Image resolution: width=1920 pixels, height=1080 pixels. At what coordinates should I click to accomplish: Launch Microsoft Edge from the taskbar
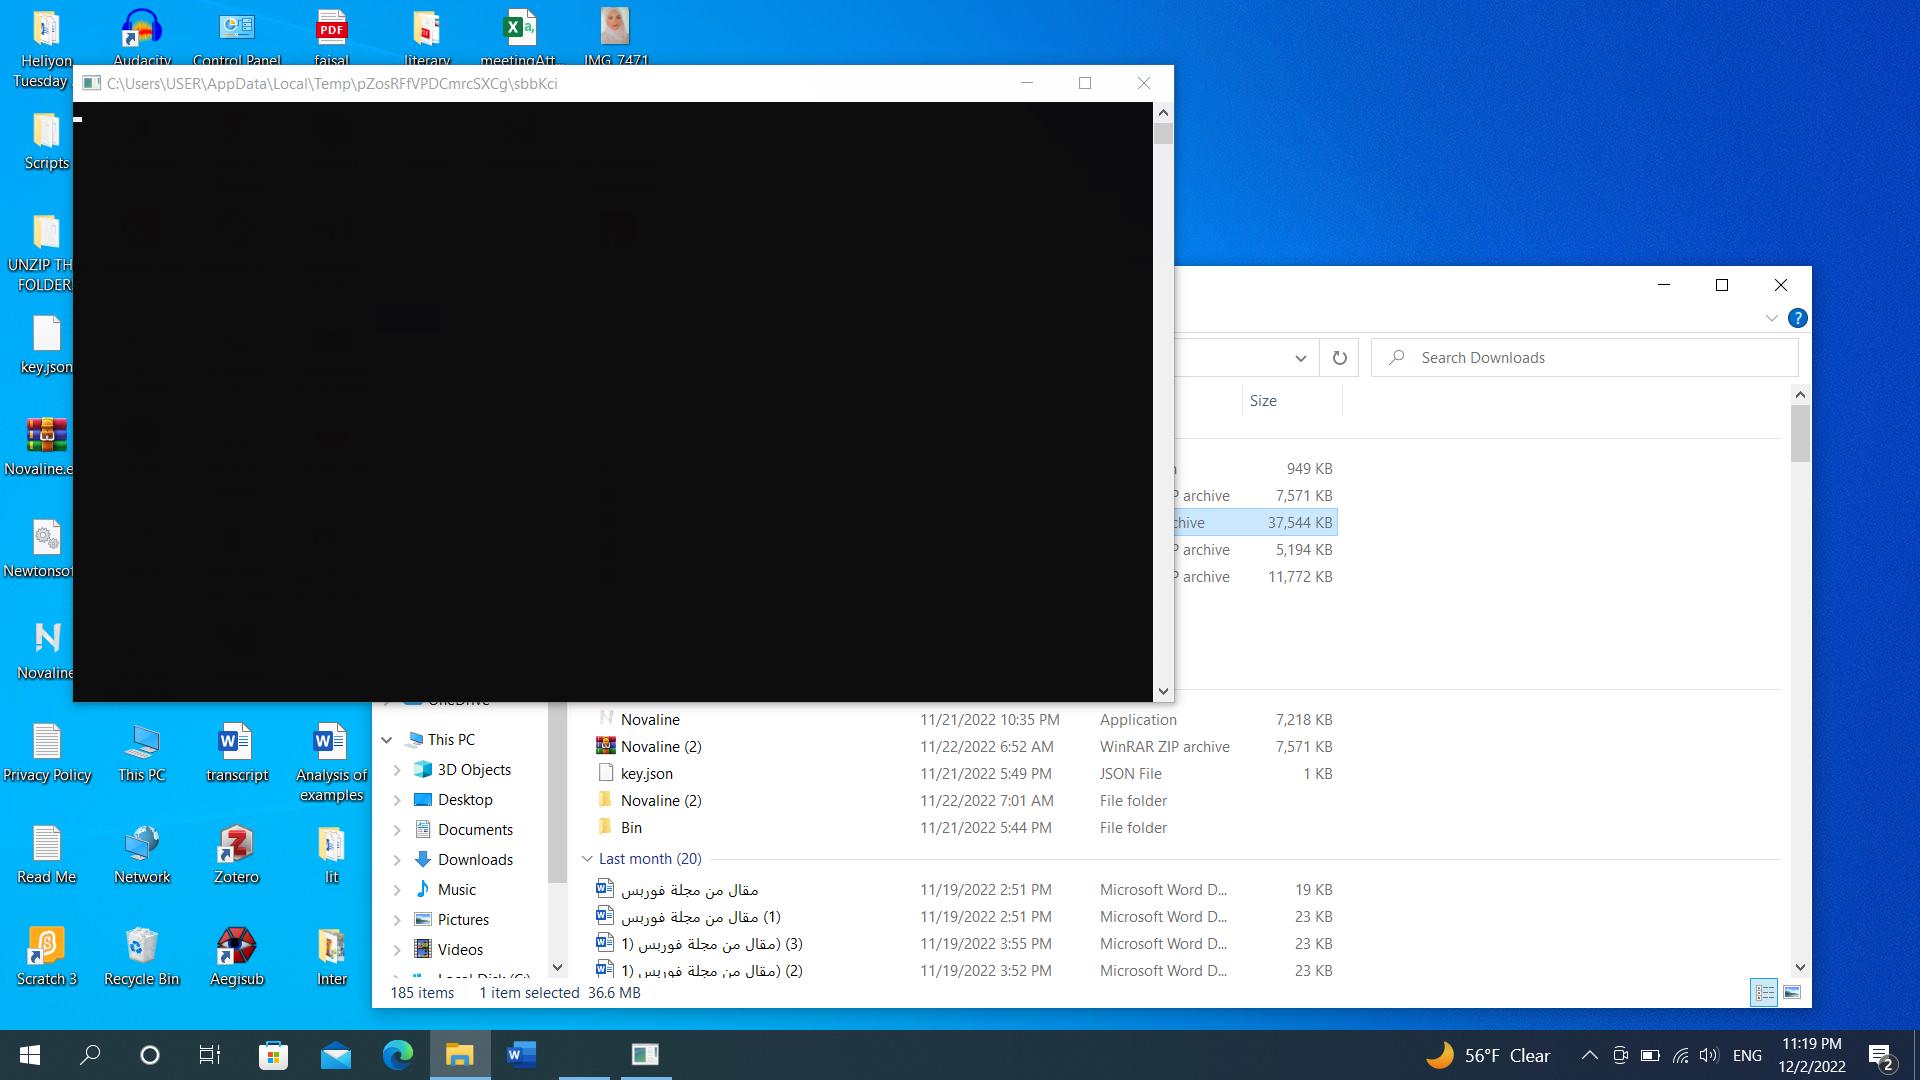pos(397,1055)
